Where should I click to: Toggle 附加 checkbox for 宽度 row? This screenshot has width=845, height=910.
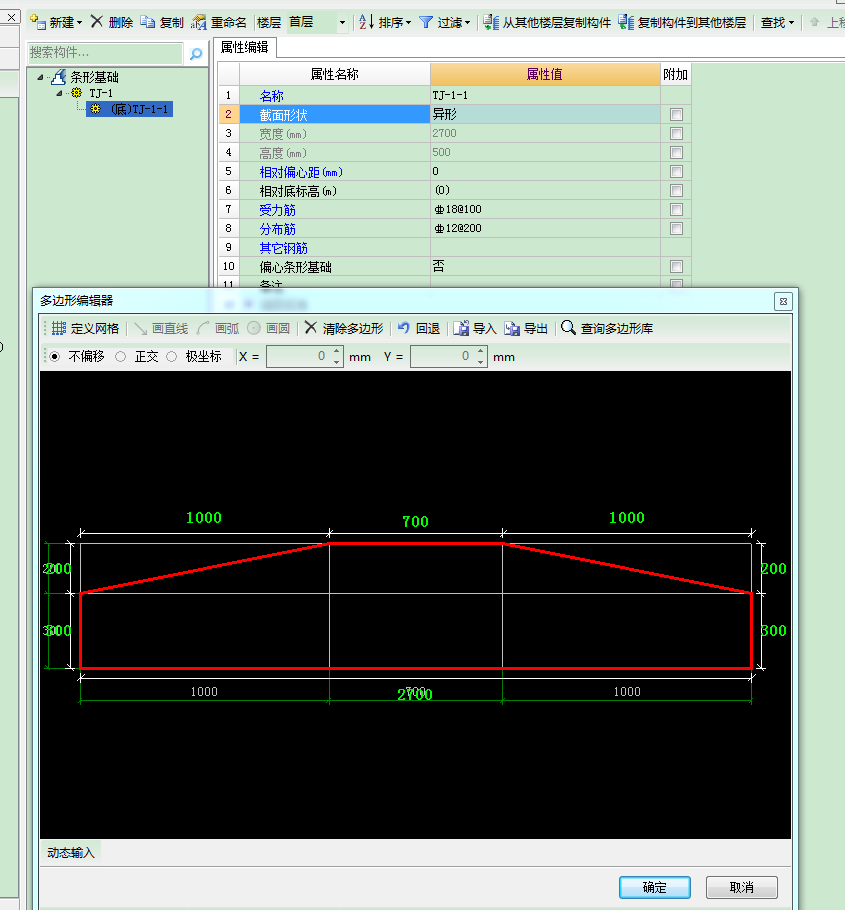[676, 133]
